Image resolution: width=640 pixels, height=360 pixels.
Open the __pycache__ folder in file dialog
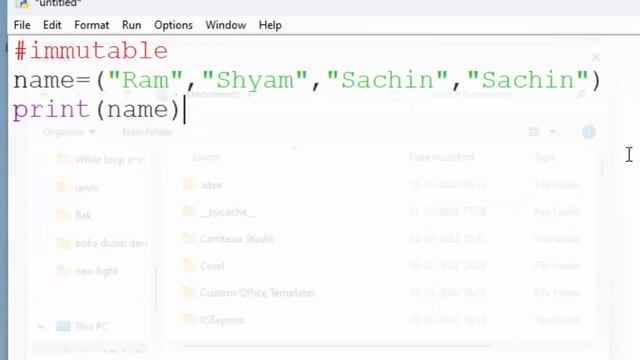pyautogui.click(x=219, y=212)
